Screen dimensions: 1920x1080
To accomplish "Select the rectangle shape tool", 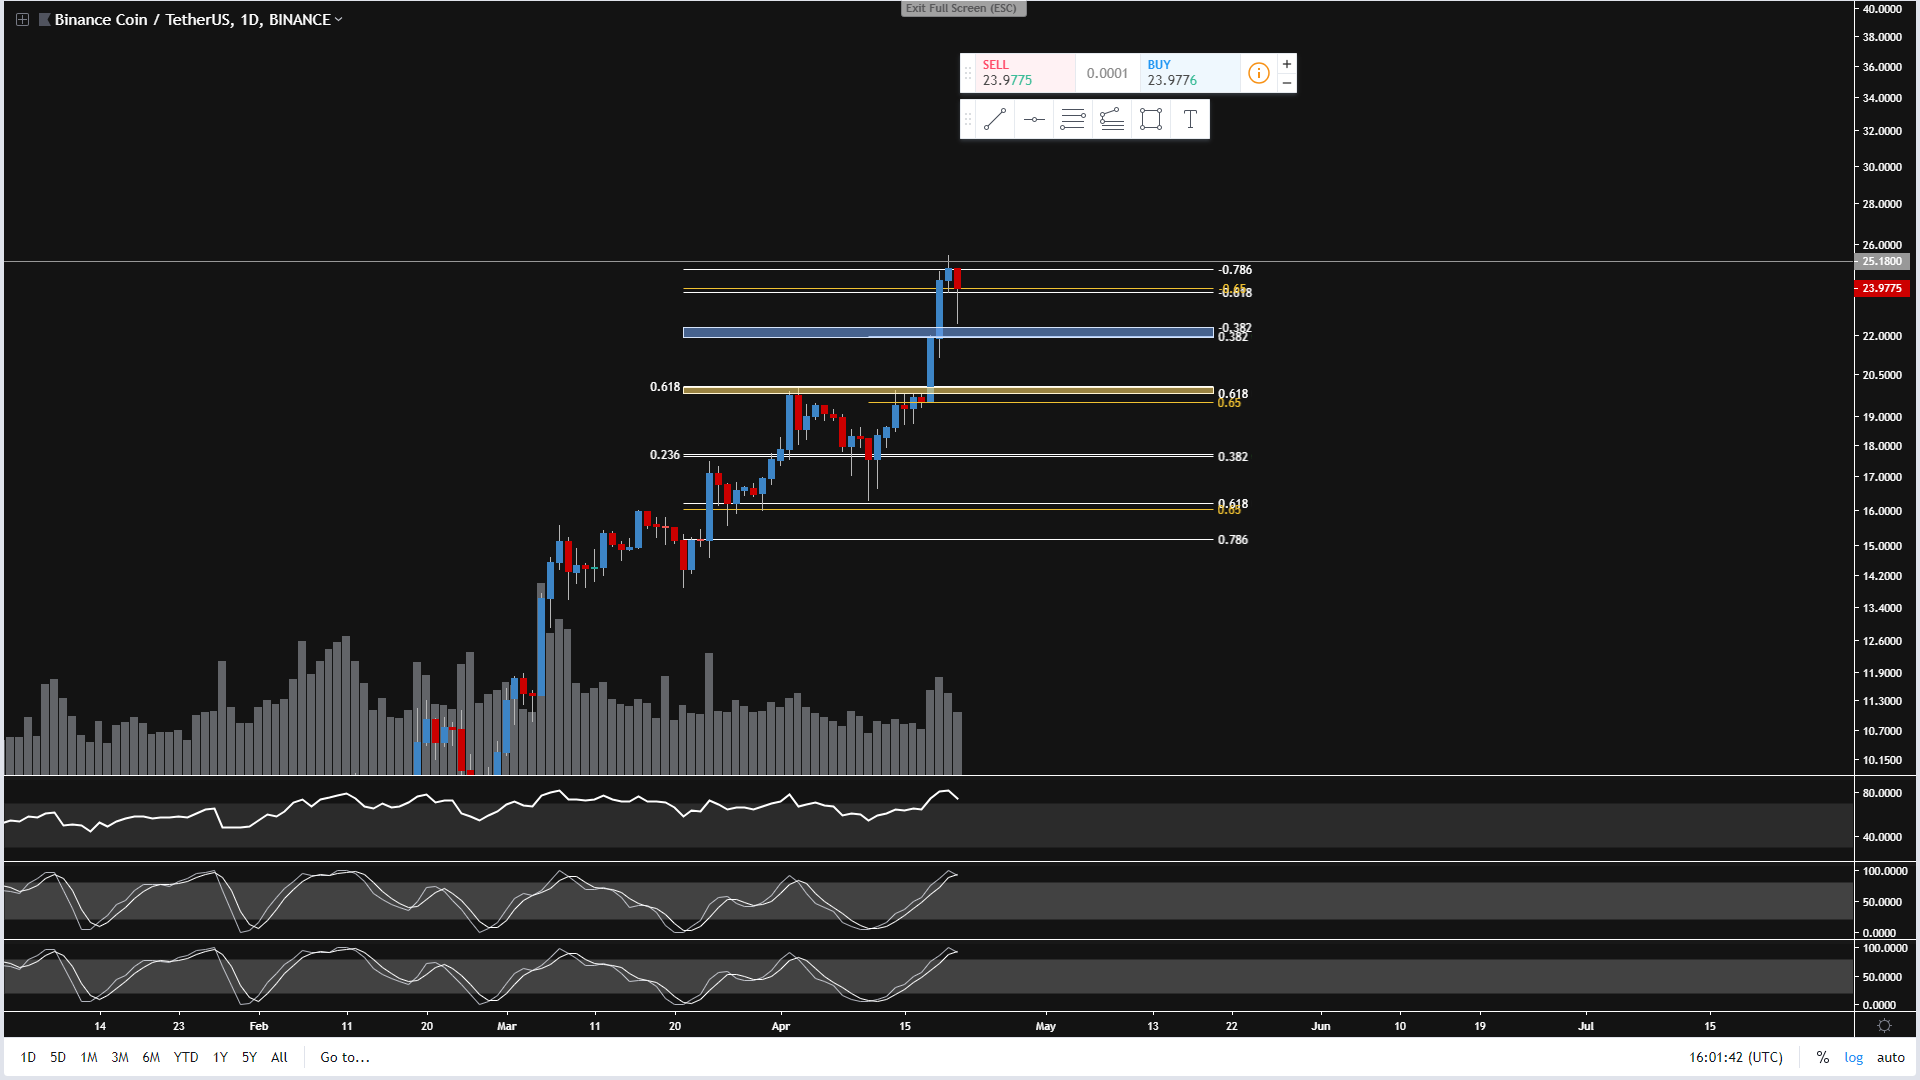I will point(1151,120).
